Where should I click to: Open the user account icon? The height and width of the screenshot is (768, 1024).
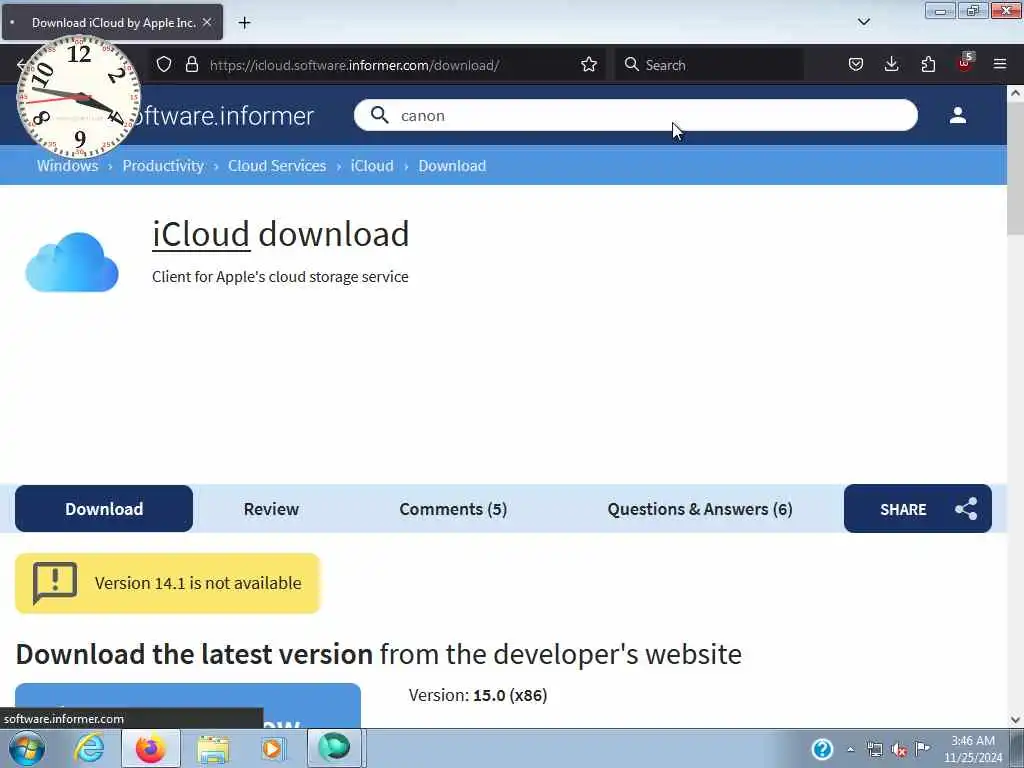[x=957, y=115]
